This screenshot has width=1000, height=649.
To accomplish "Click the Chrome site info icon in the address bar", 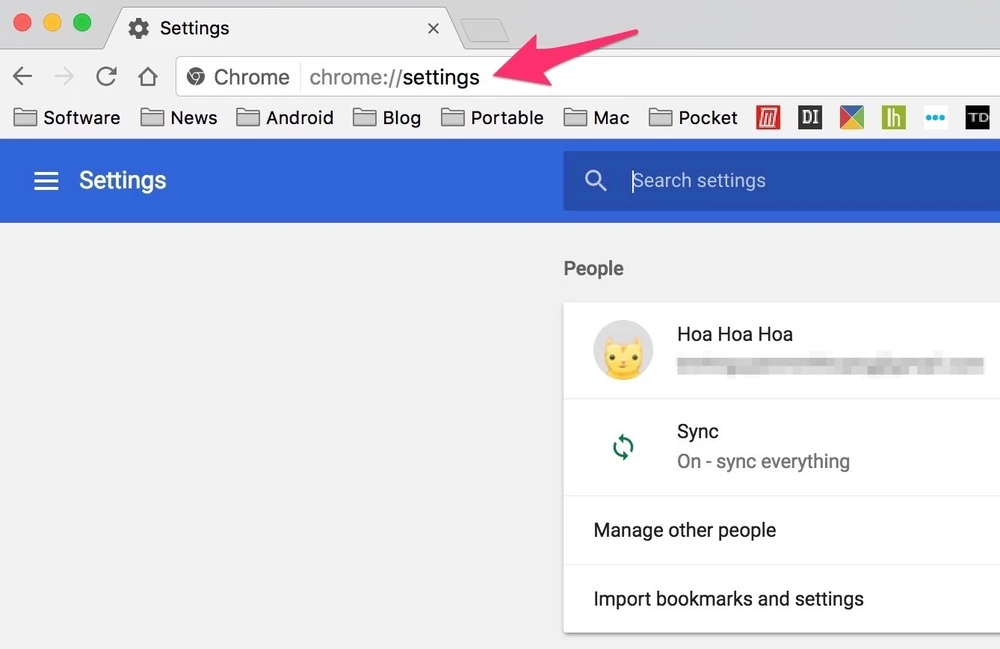I will coord(196,77).
